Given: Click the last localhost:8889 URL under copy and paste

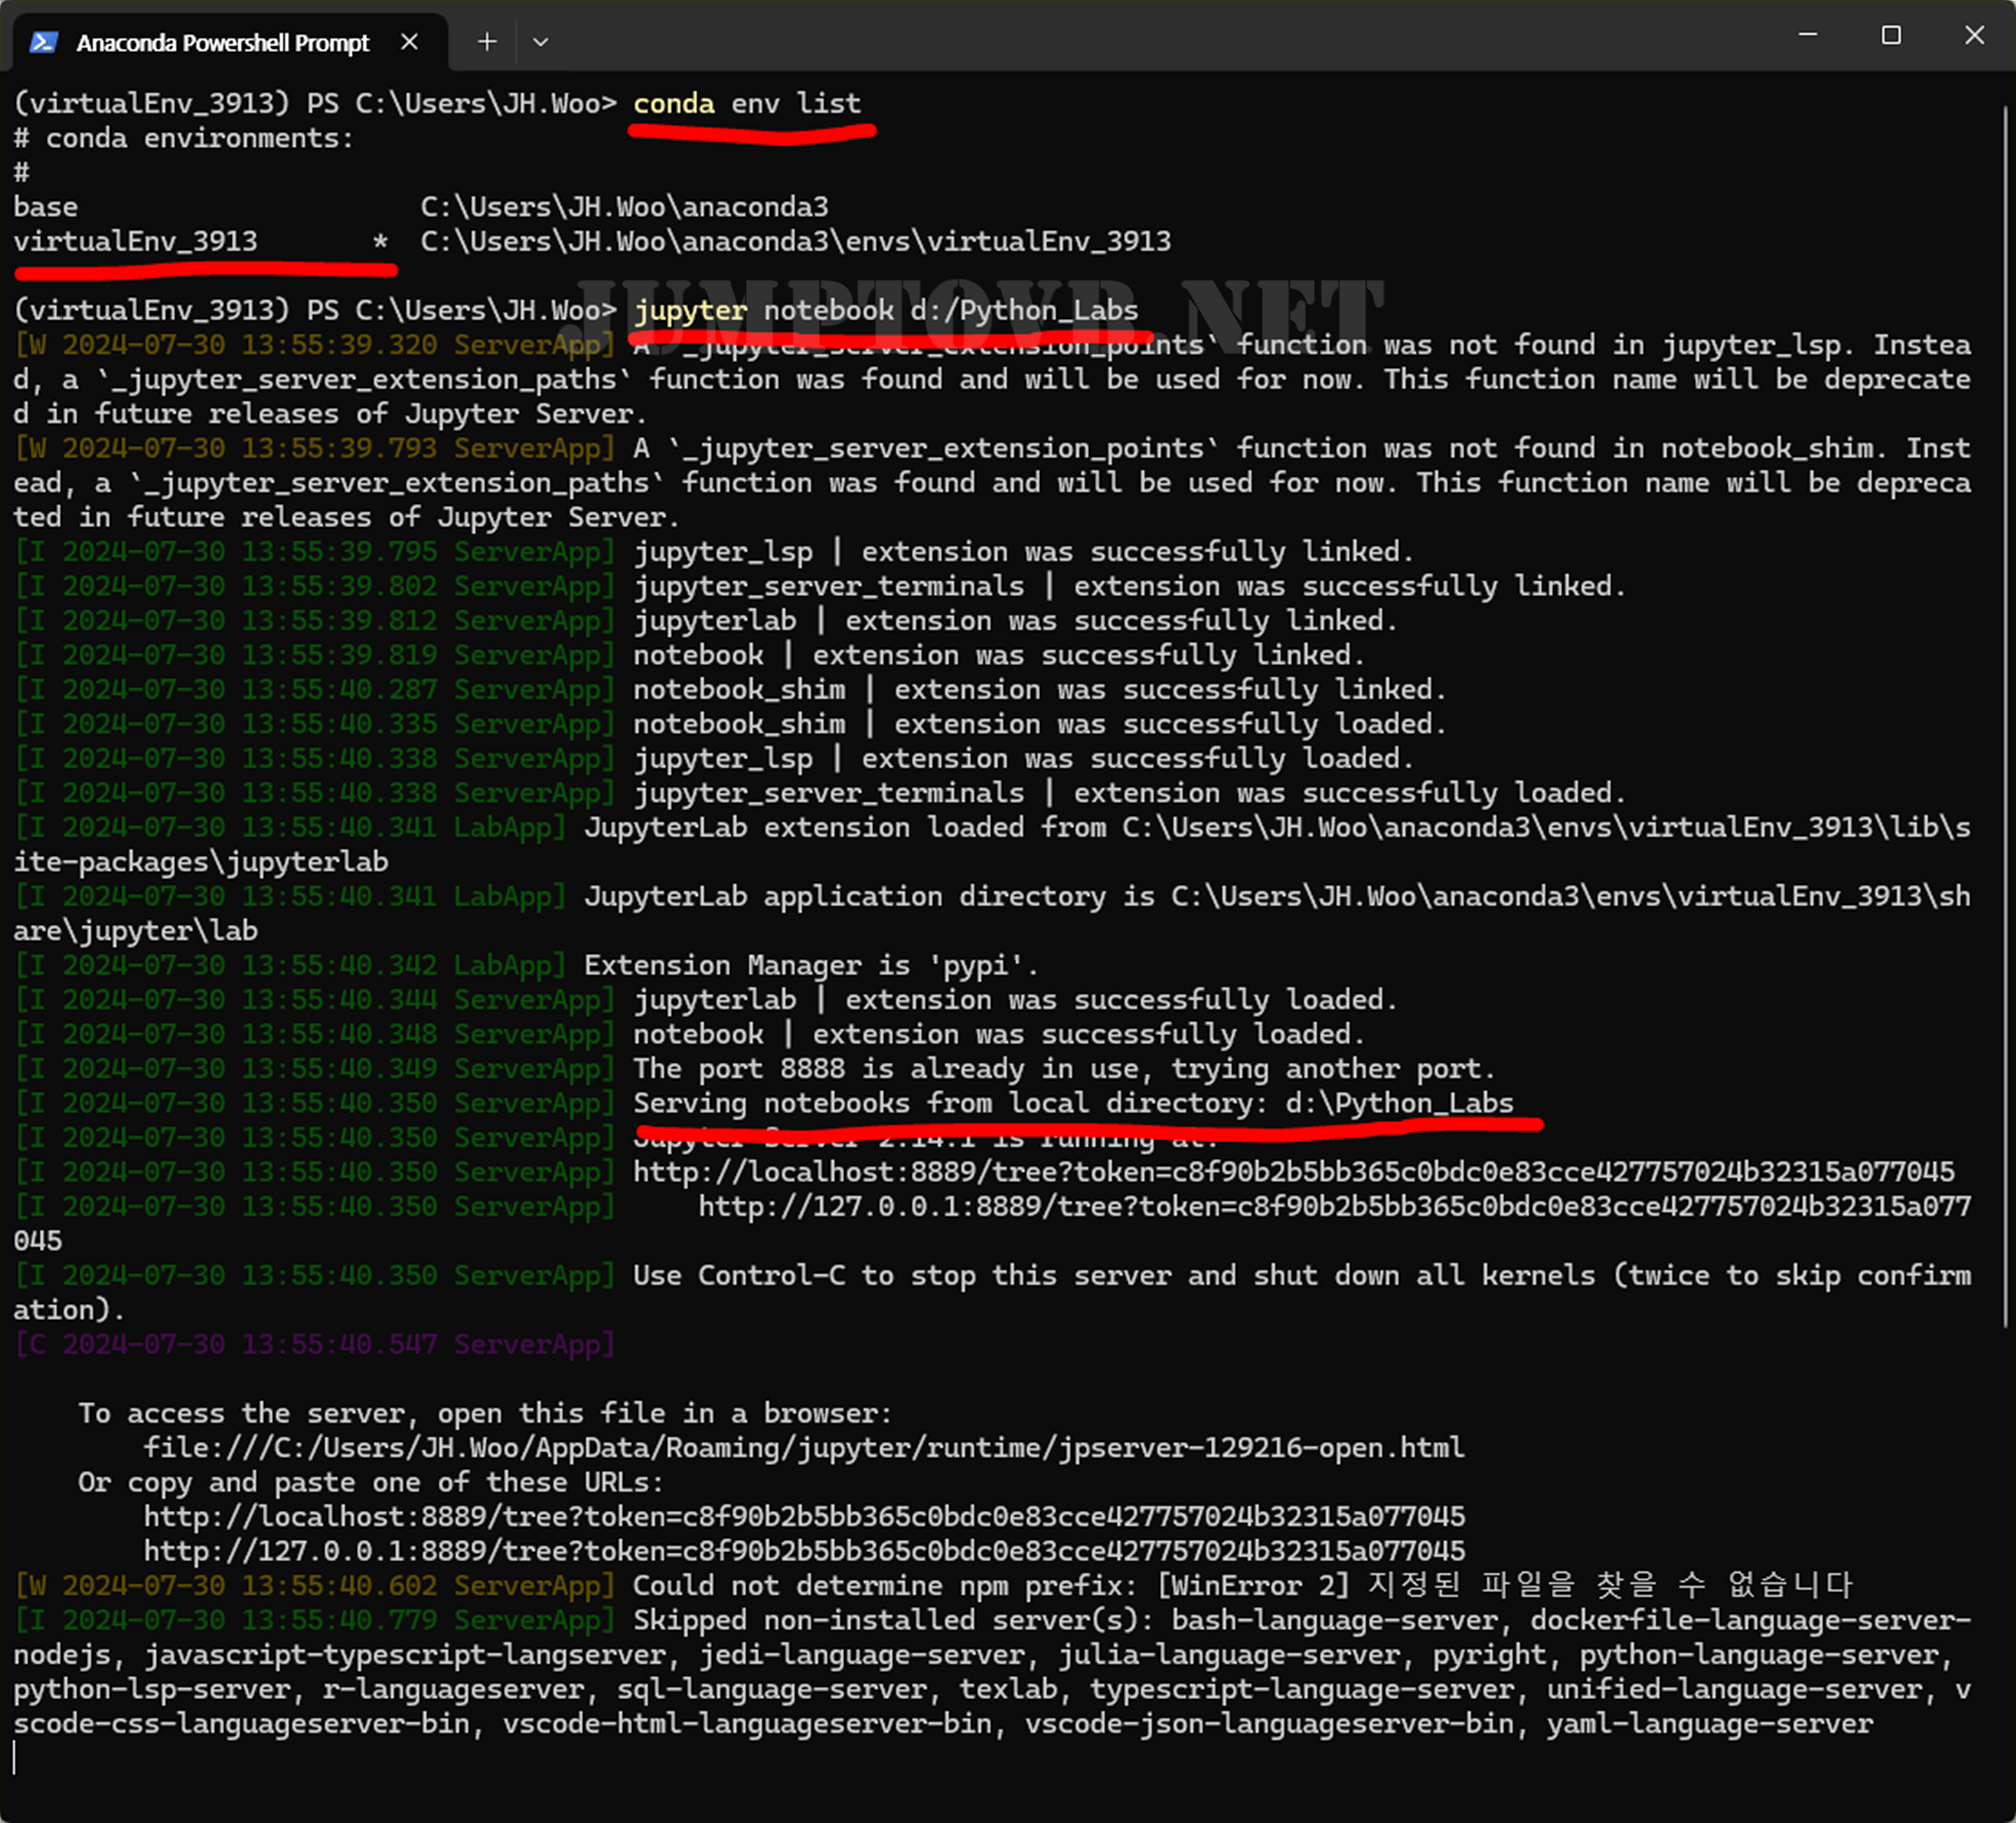Looking at the screenshot, I should 803,1516.
